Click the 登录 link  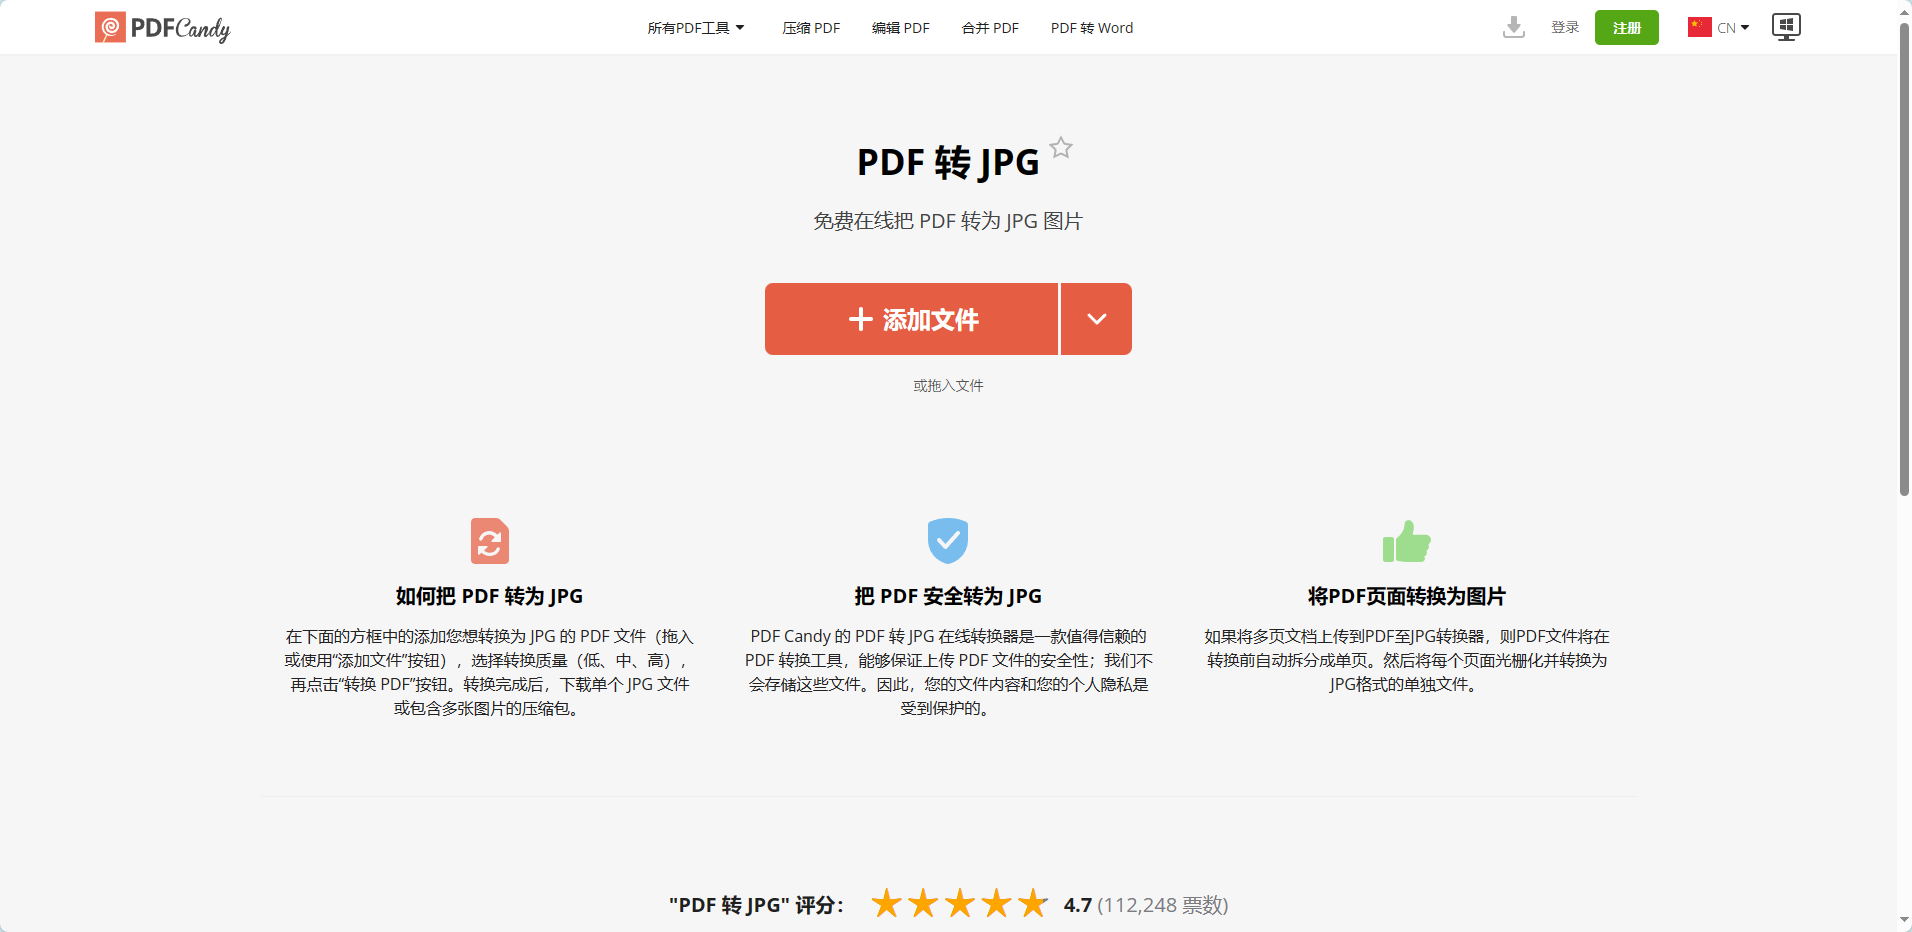(1565, 28)
